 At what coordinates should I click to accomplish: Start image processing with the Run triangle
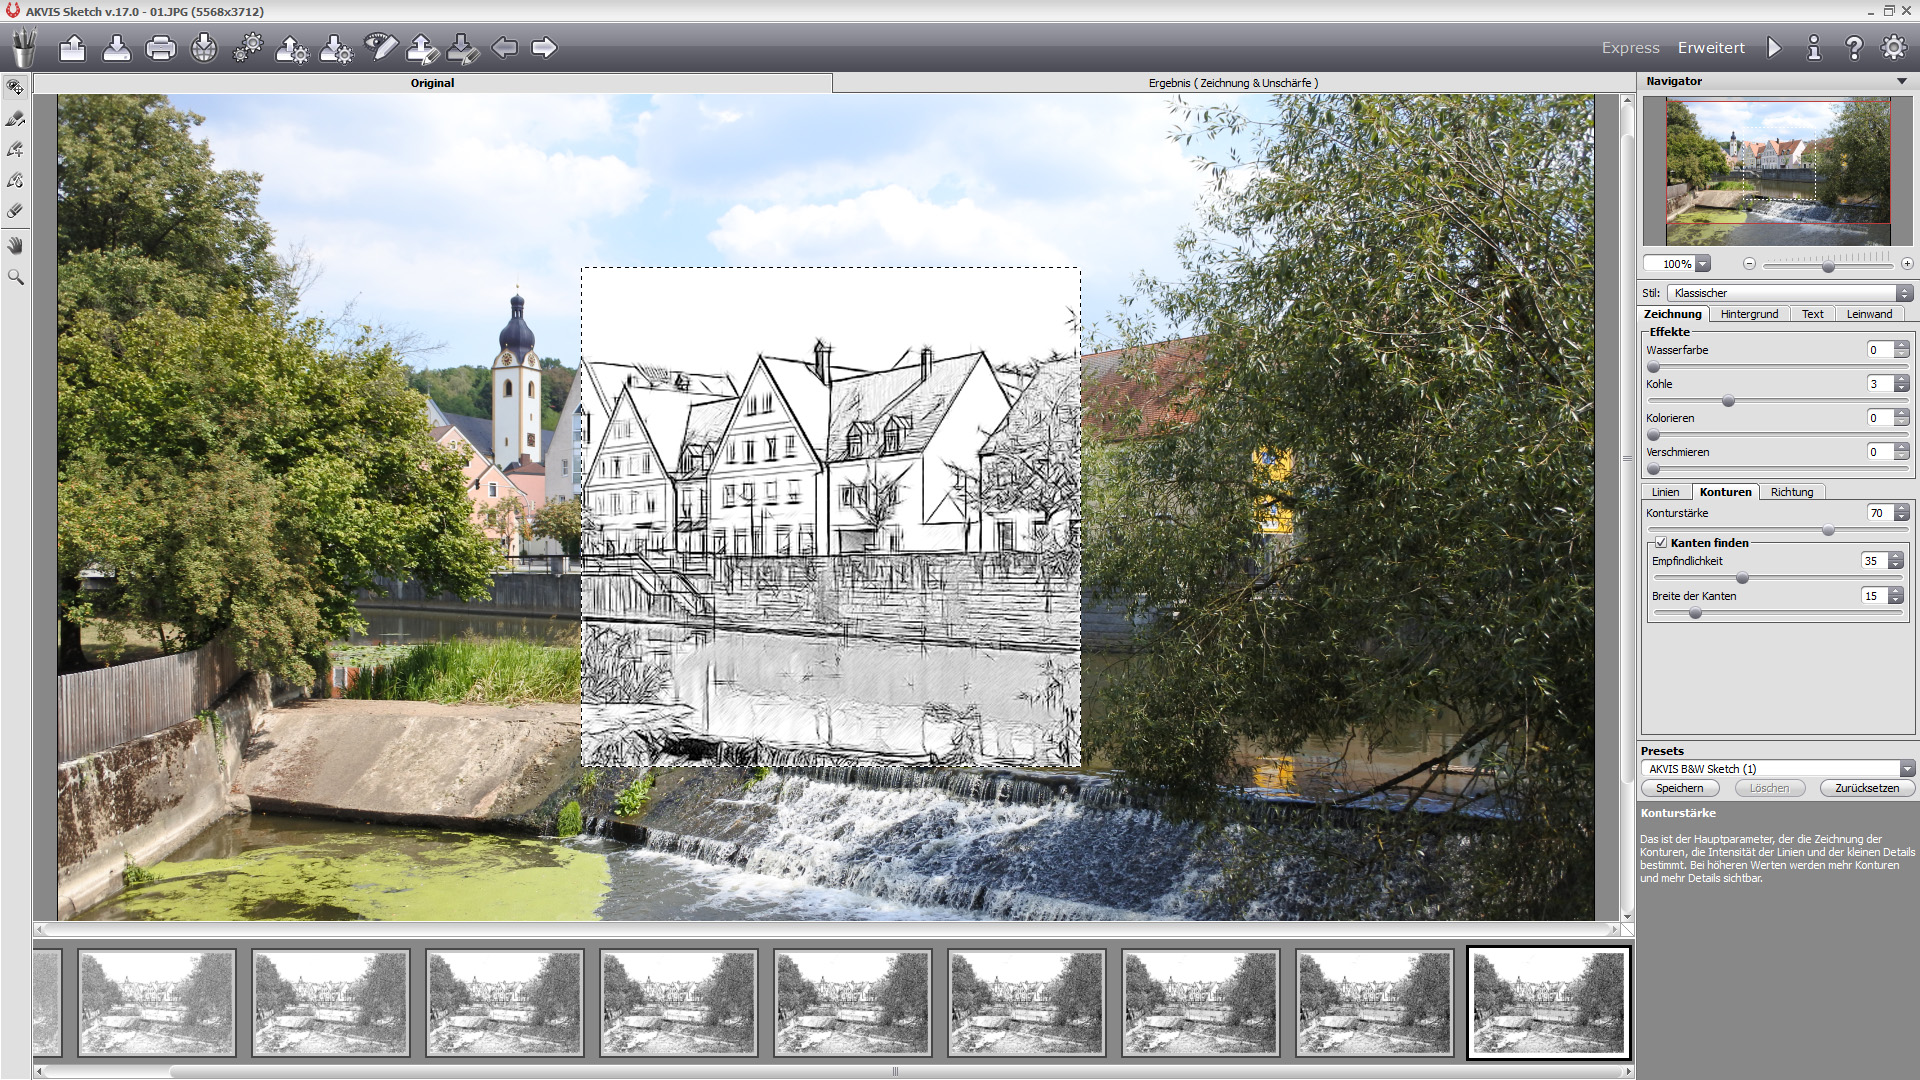[x=1774, y=47]
